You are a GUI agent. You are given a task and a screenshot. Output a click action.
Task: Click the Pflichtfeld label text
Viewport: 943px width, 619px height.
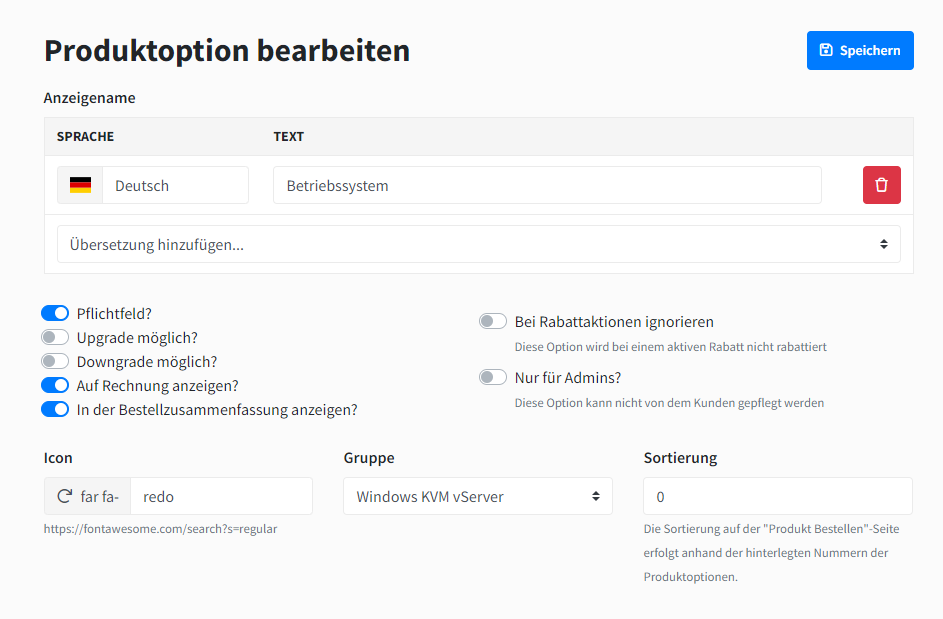pos(114,314)
